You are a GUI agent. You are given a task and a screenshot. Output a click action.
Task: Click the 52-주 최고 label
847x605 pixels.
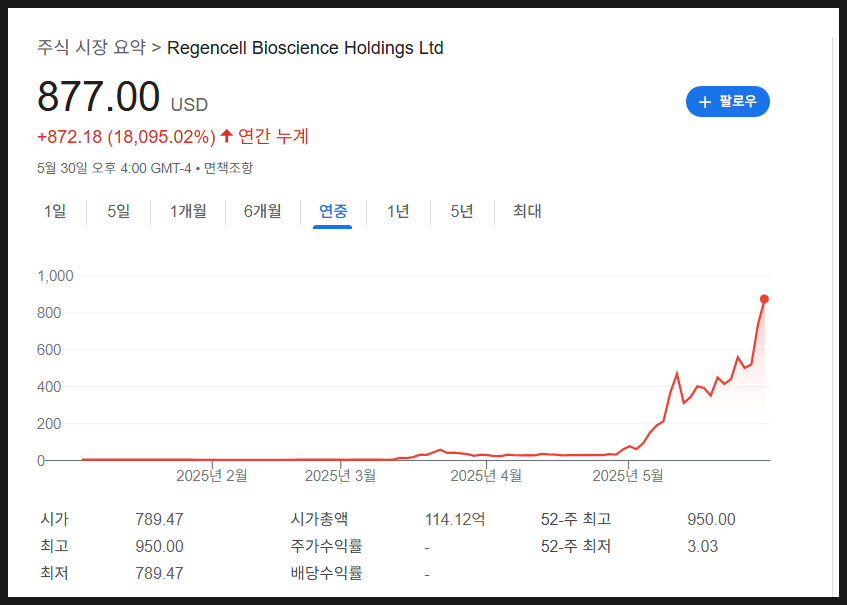576,519
